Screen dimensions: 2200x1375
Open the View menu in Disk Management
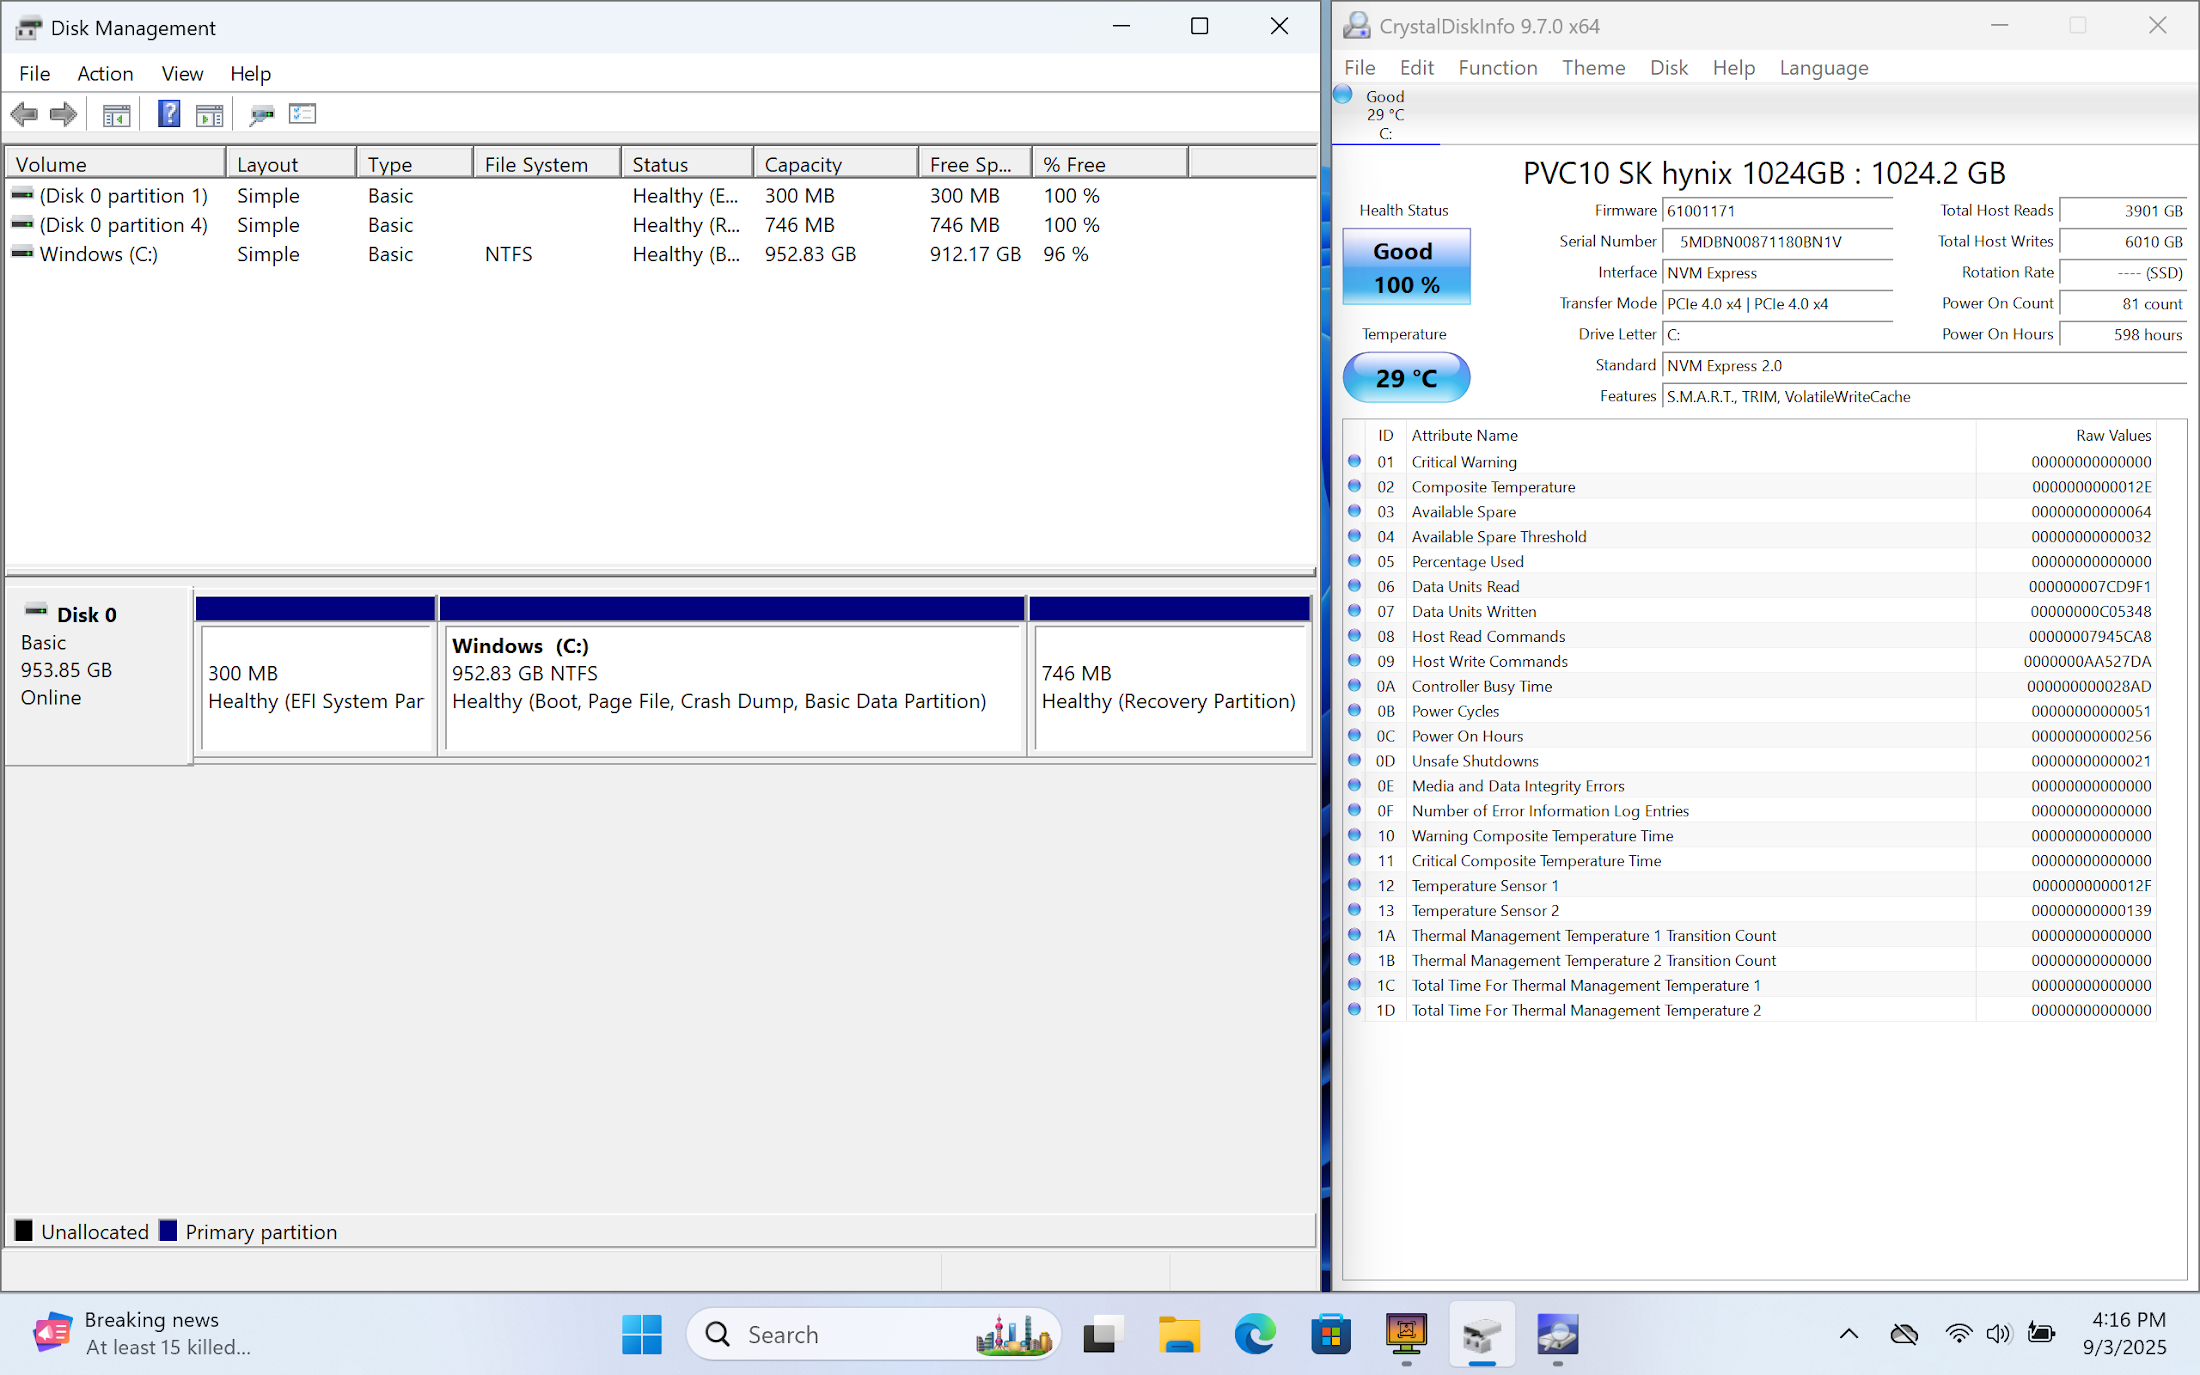(182, 73)
